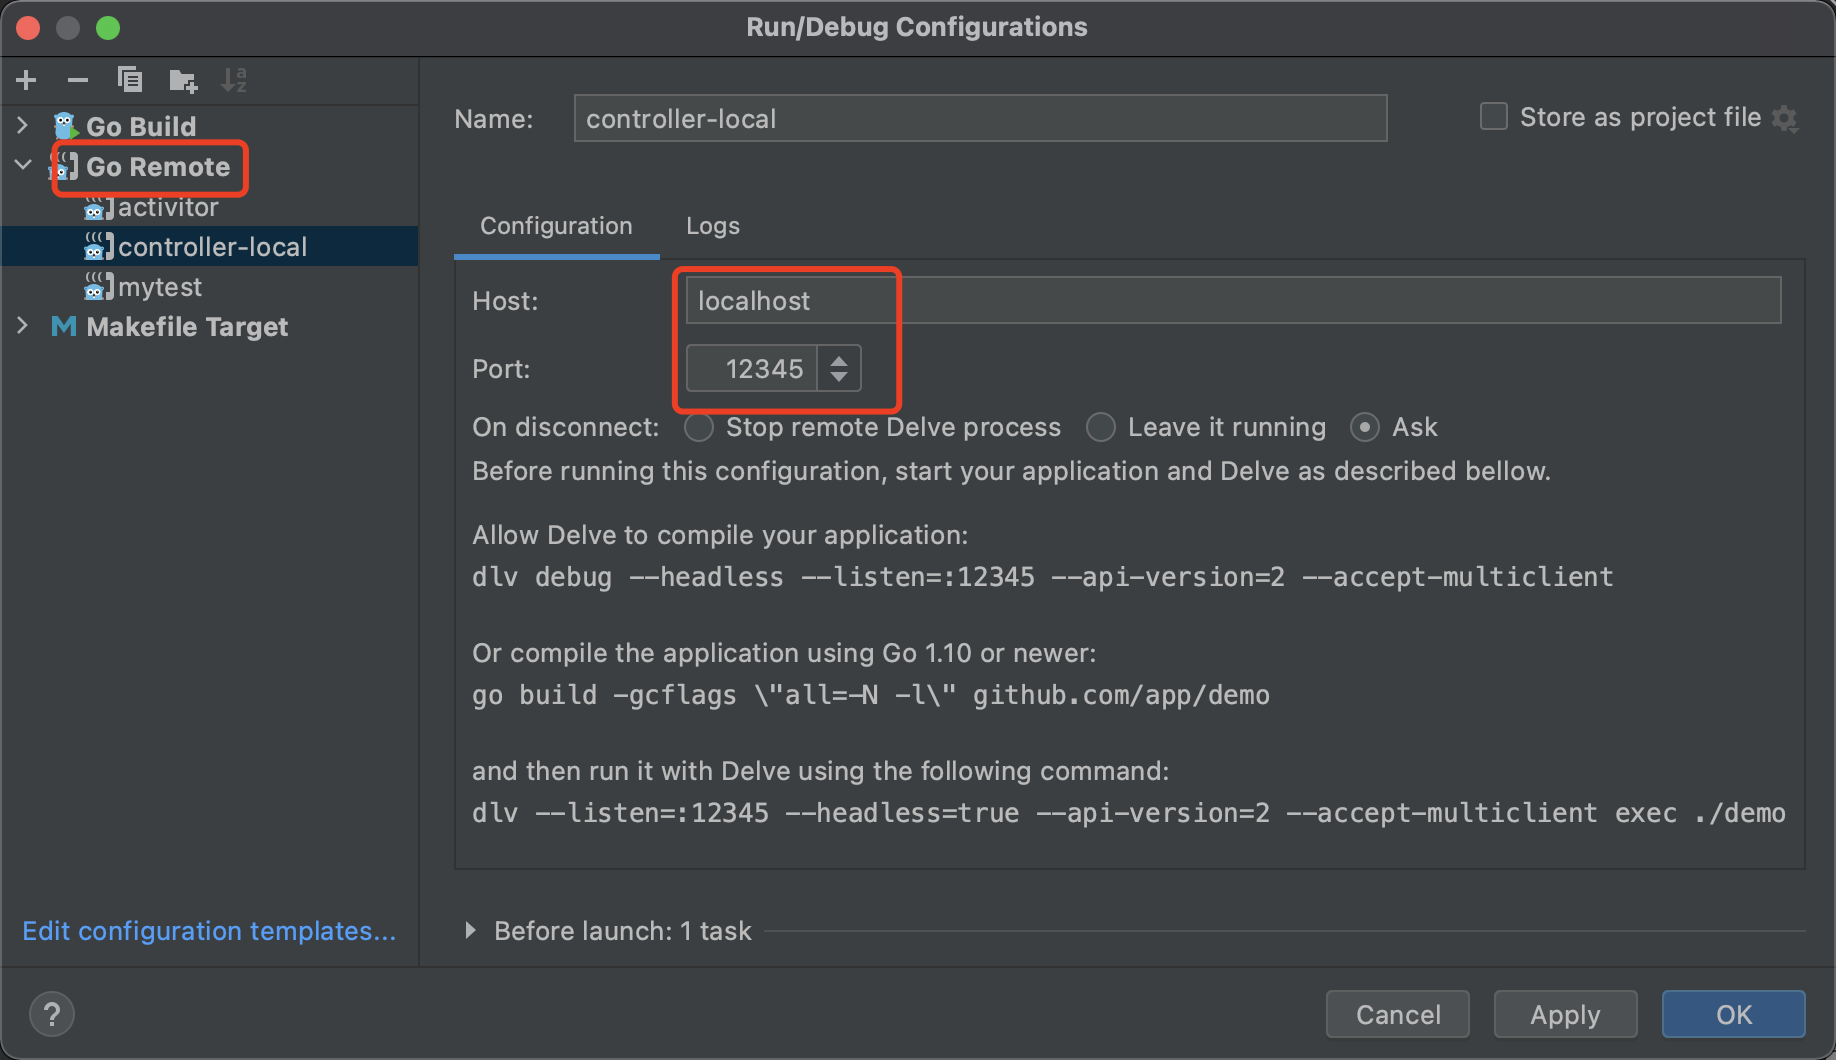Click the Makefile Target M icon
The image size is (1836, 1060).
[64, 326]
